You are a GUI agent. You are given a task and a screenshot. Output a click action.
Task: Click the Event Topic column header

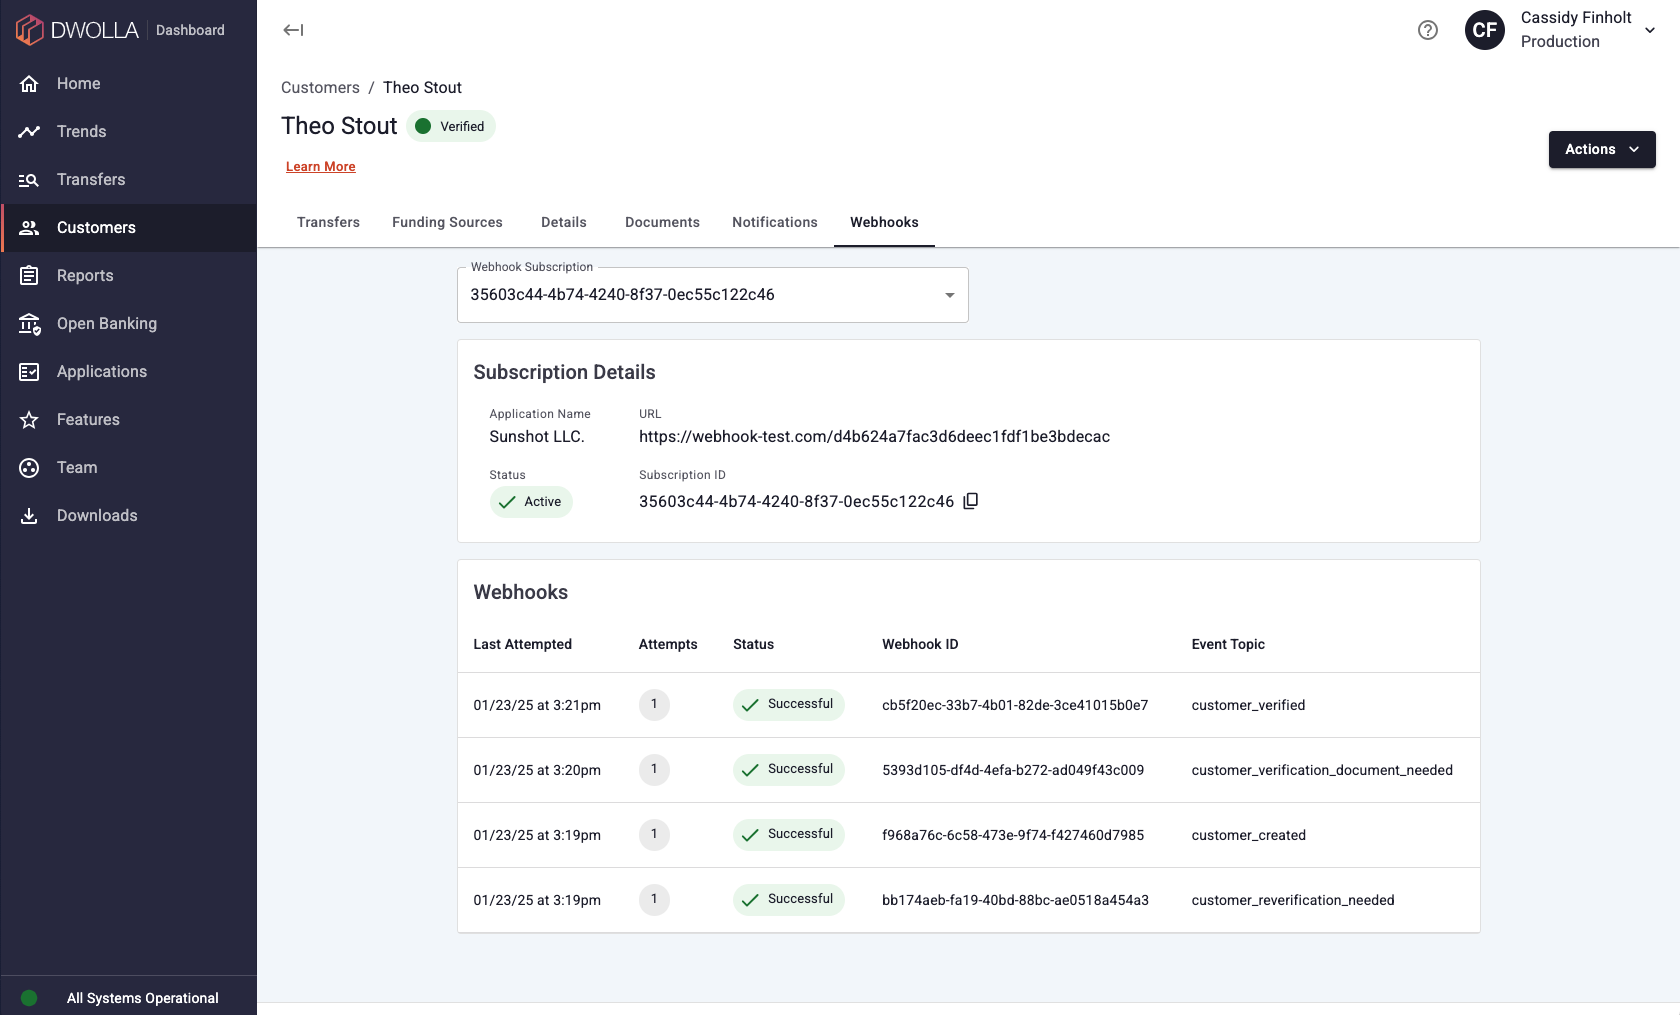(x=1228, y=644)
